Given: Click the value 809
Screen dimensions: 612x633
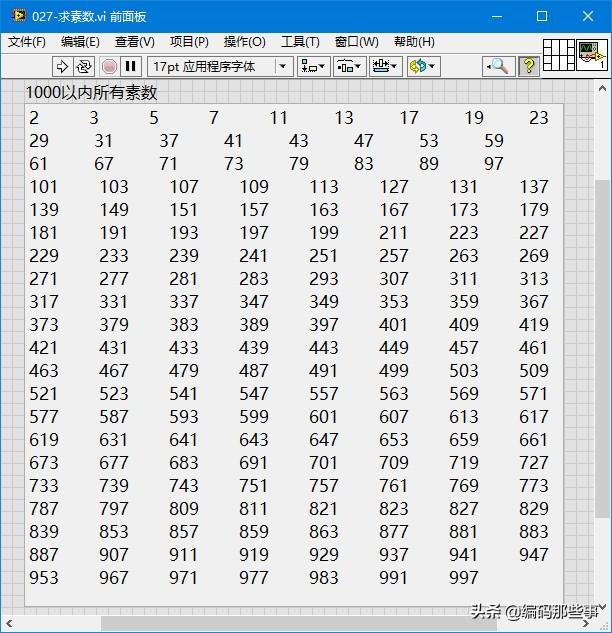Looking at the screenshot, I should pos(184,509).
